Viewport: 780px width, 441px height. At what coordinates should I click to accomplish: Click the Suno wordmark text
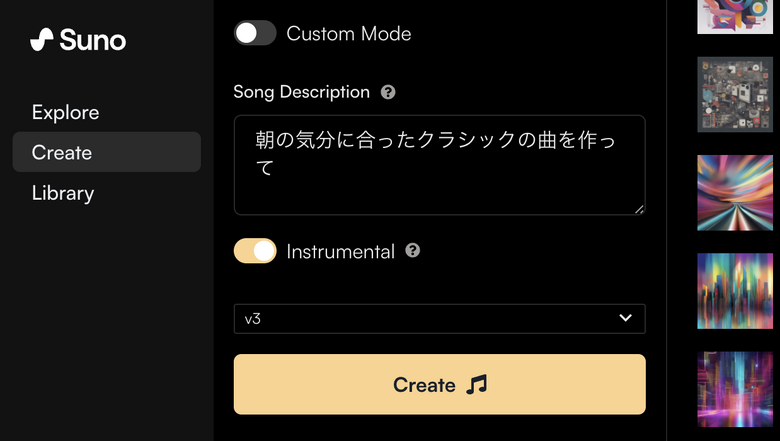[93, 41]
